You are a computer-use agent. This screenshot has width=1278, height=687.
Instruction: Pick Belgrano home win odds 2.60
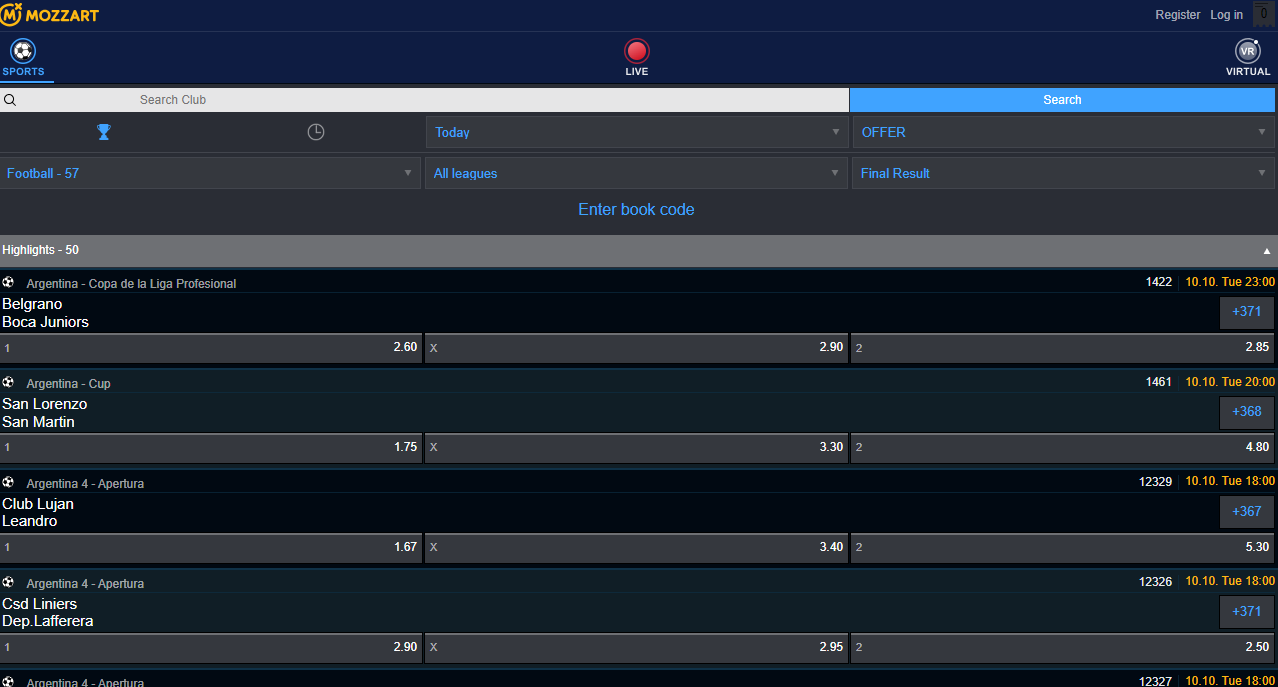click(211, 348)
